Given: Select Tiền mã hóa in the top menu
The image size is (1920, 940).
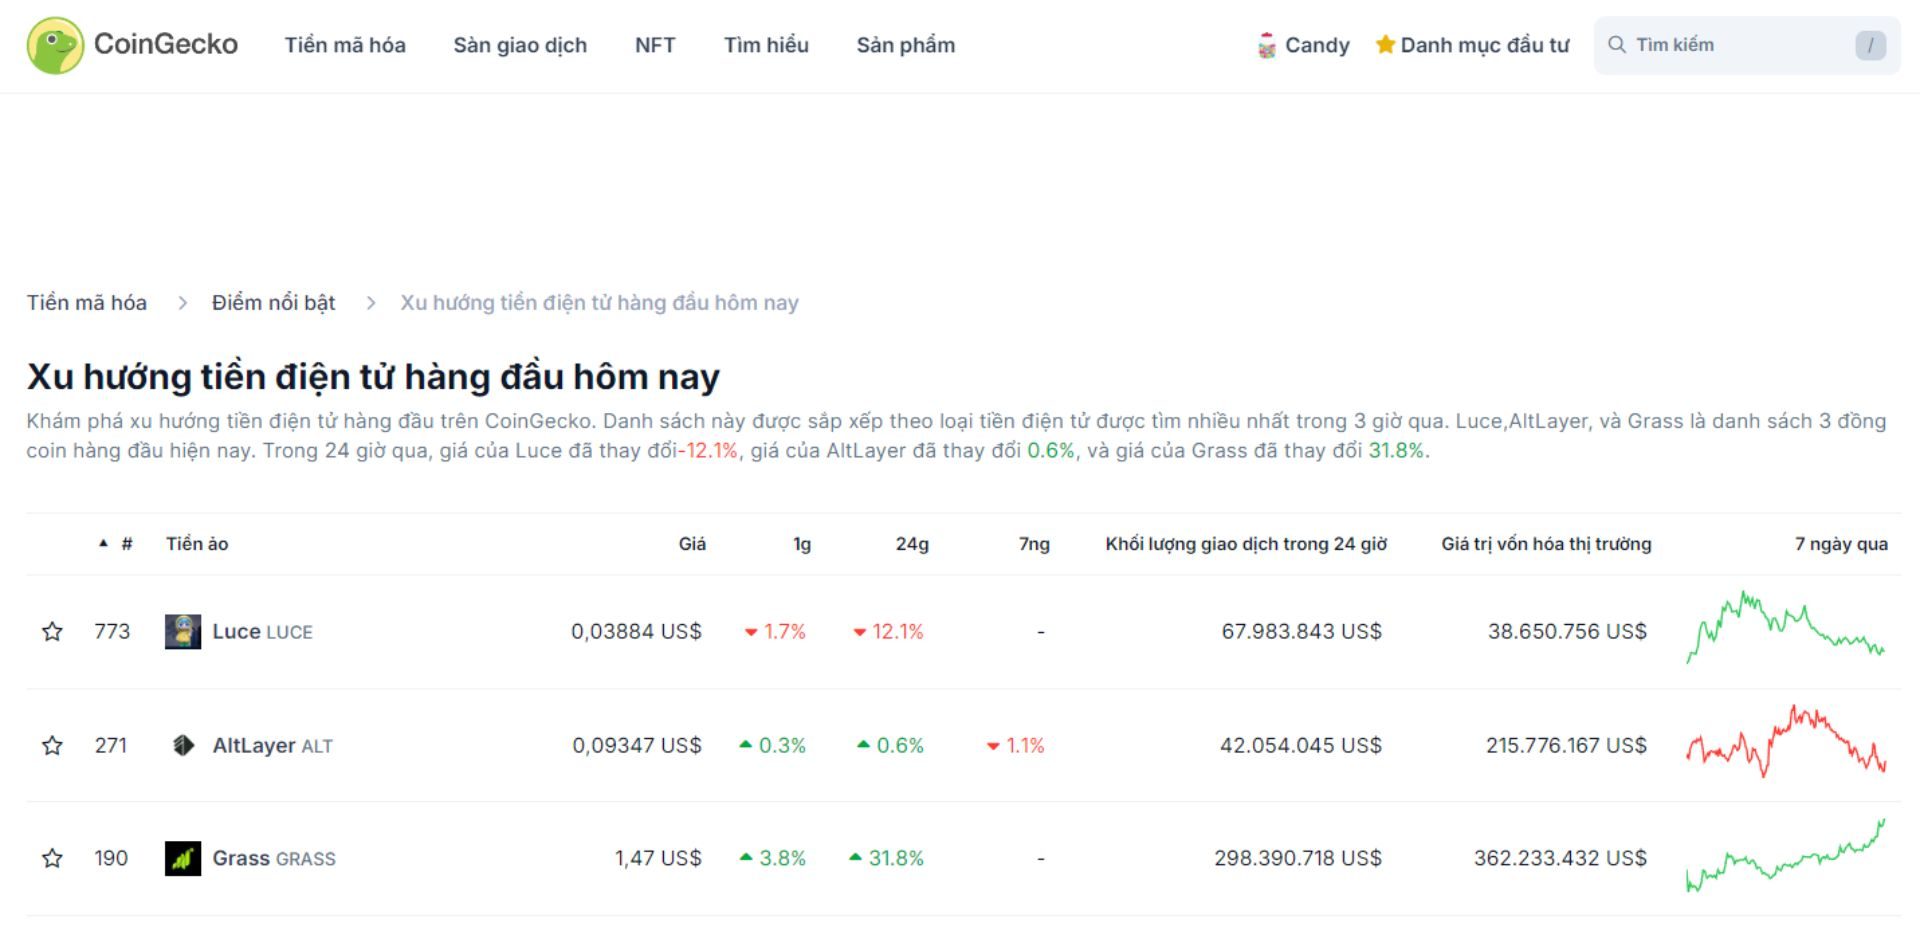Looking at the screenshot, I should pos(344,45).
